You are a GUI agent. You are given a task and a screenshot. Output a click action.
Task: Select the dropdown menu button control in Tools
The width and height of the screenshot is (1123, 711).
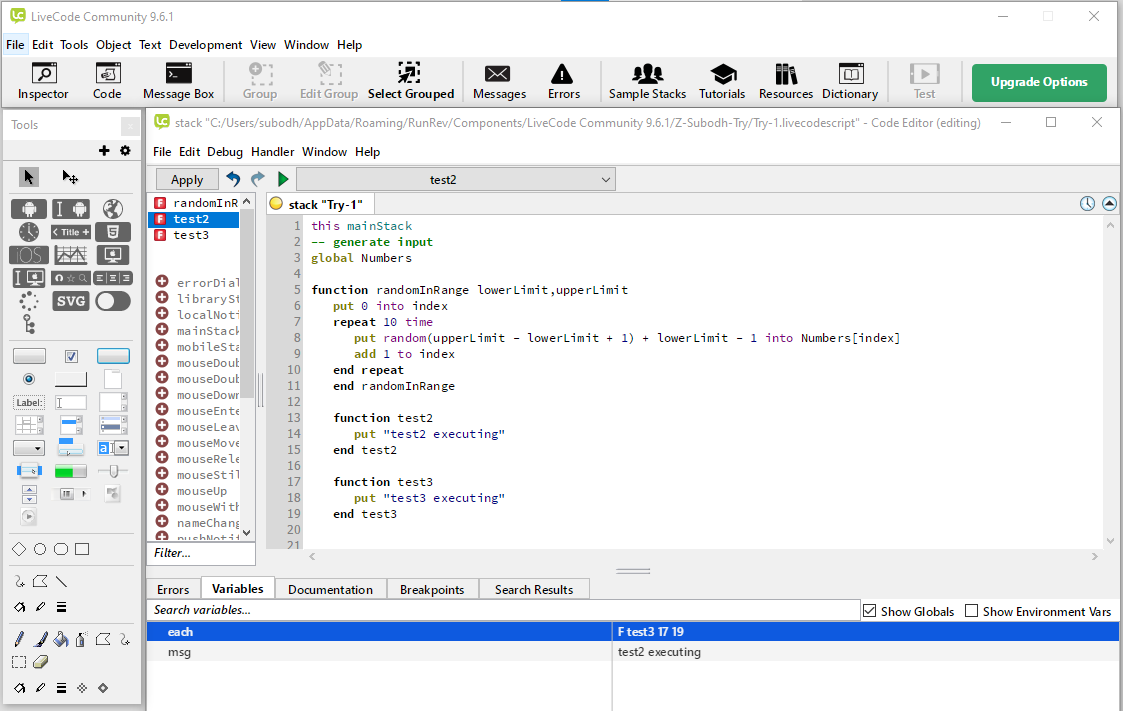coord(28,448)
